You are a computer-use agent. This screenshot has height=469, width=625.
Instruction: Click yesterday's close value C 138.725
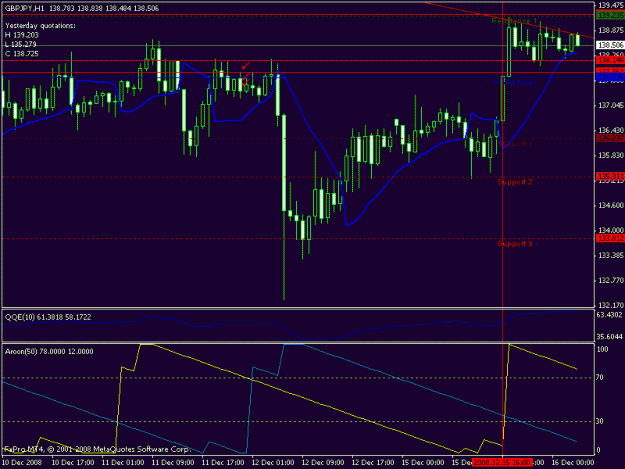[x=22, y=54]
